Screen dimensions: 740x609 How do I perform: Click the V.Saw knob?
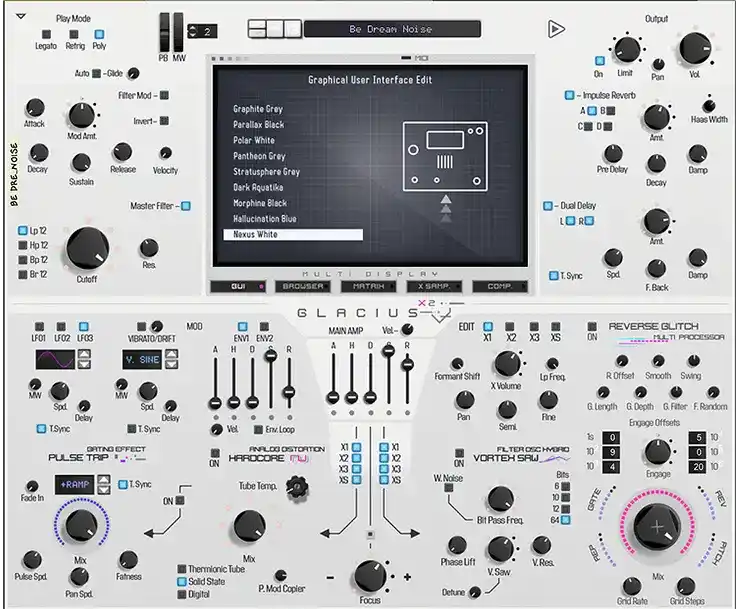click(500, 549)
